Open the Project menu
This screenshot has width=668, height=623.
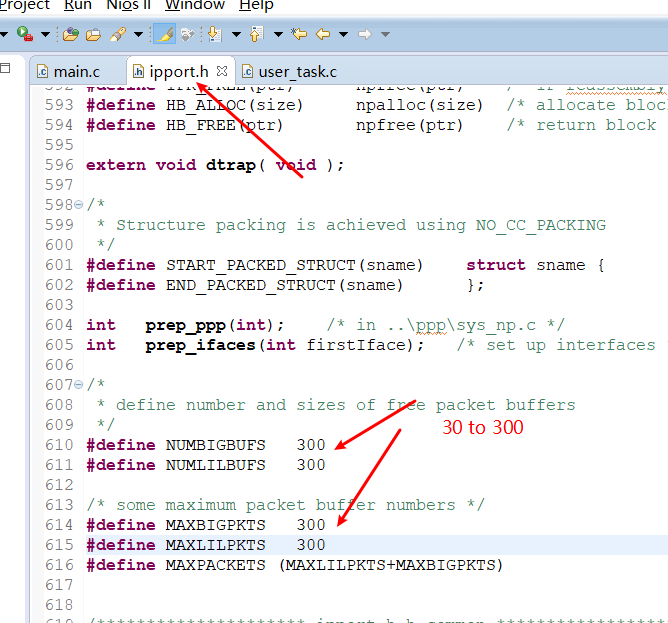click(x=24, y=5)
